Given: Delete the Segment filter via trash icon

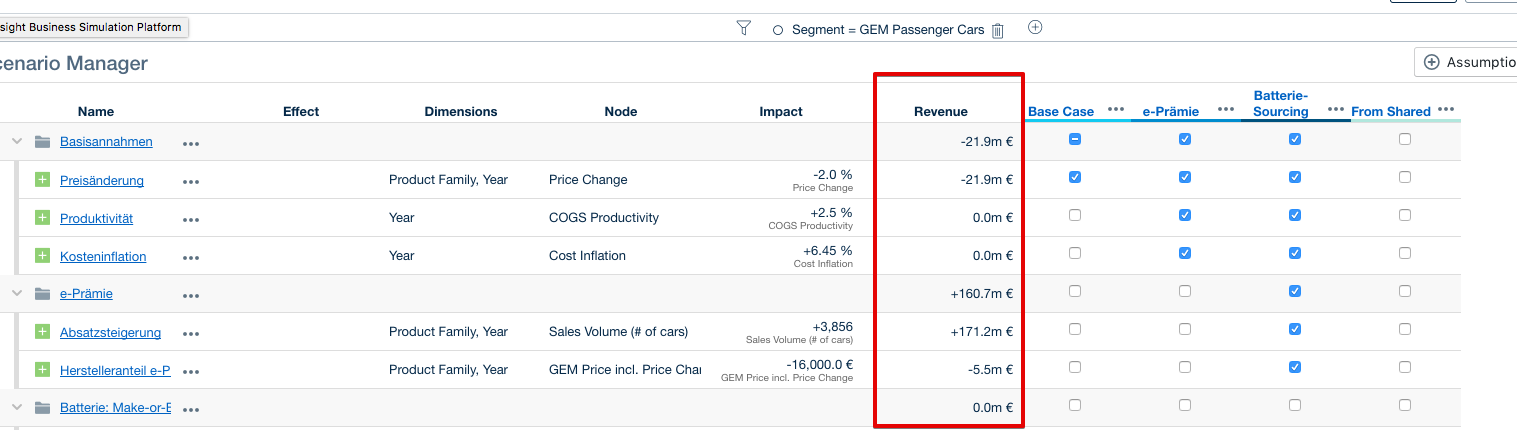Looking at the screenshot, I should point(997,30).
